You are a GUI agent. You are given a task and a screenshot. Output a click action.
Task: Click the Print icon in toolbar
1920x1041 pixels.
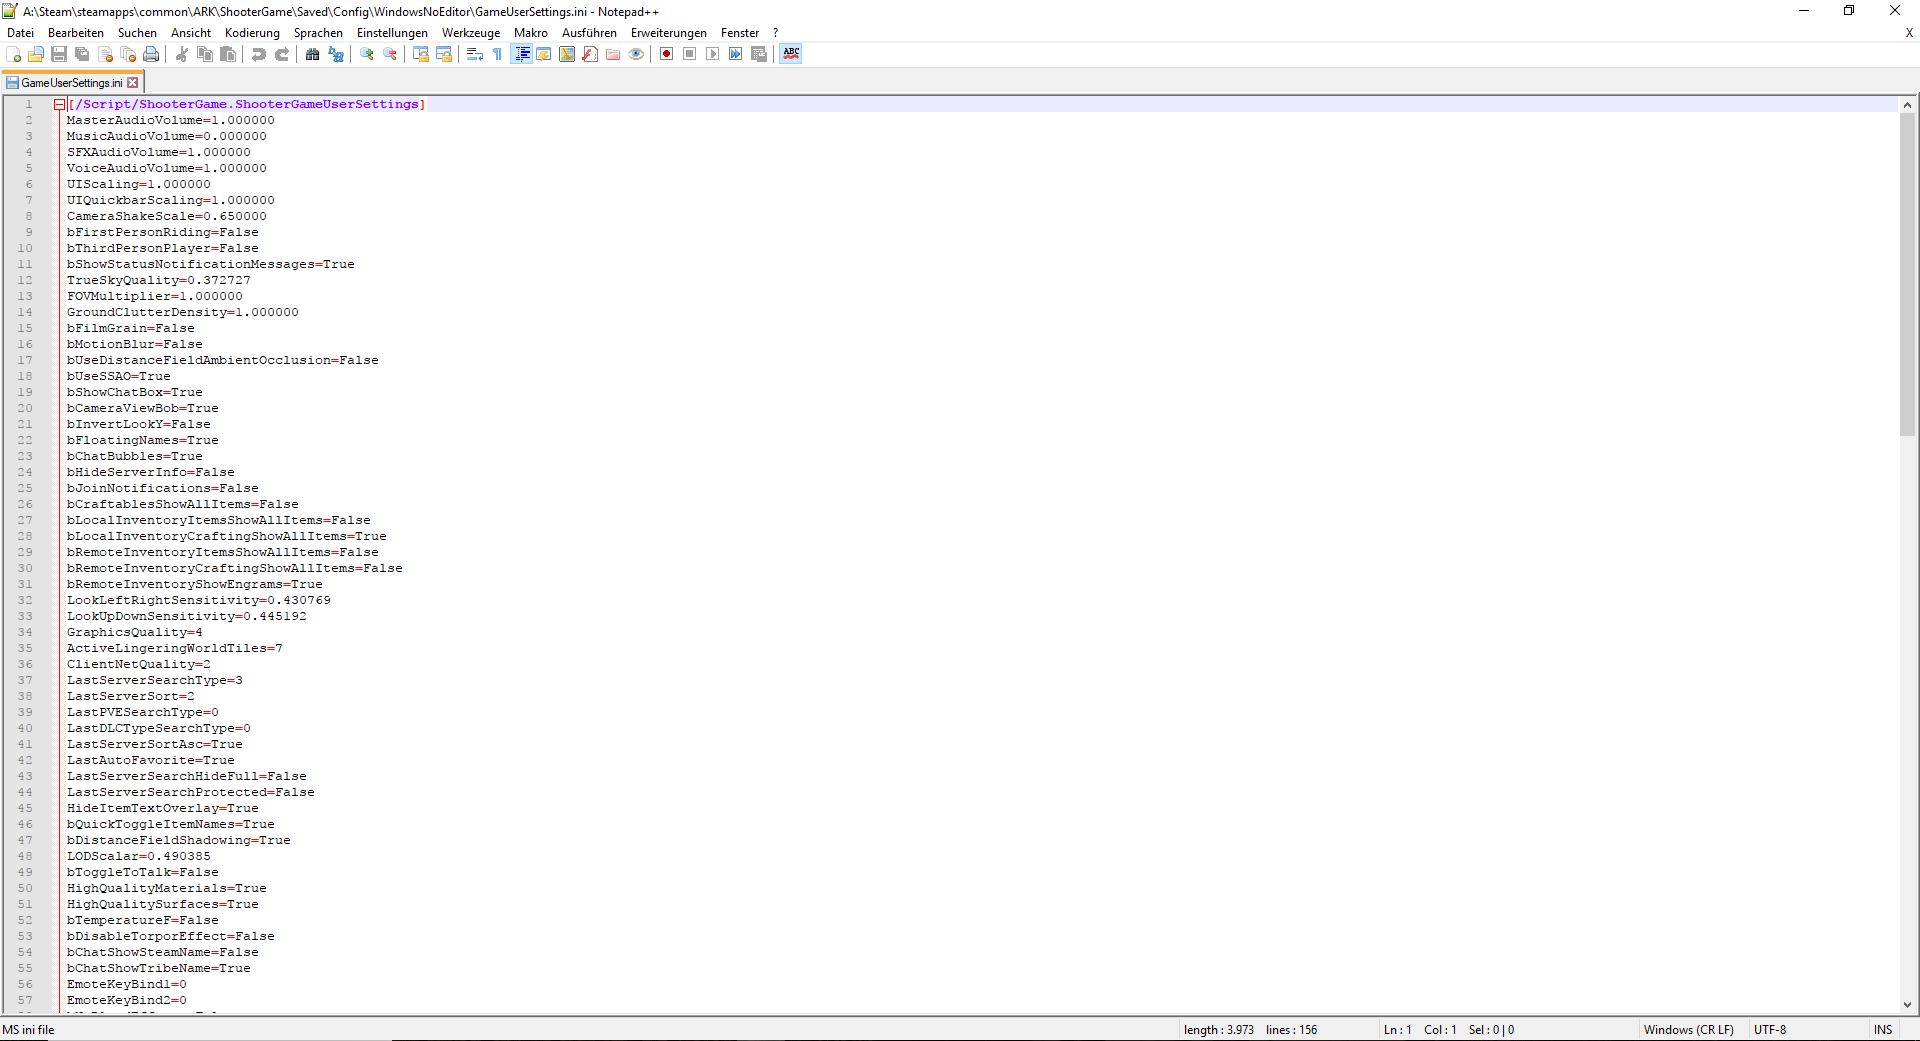pos(151,54)
